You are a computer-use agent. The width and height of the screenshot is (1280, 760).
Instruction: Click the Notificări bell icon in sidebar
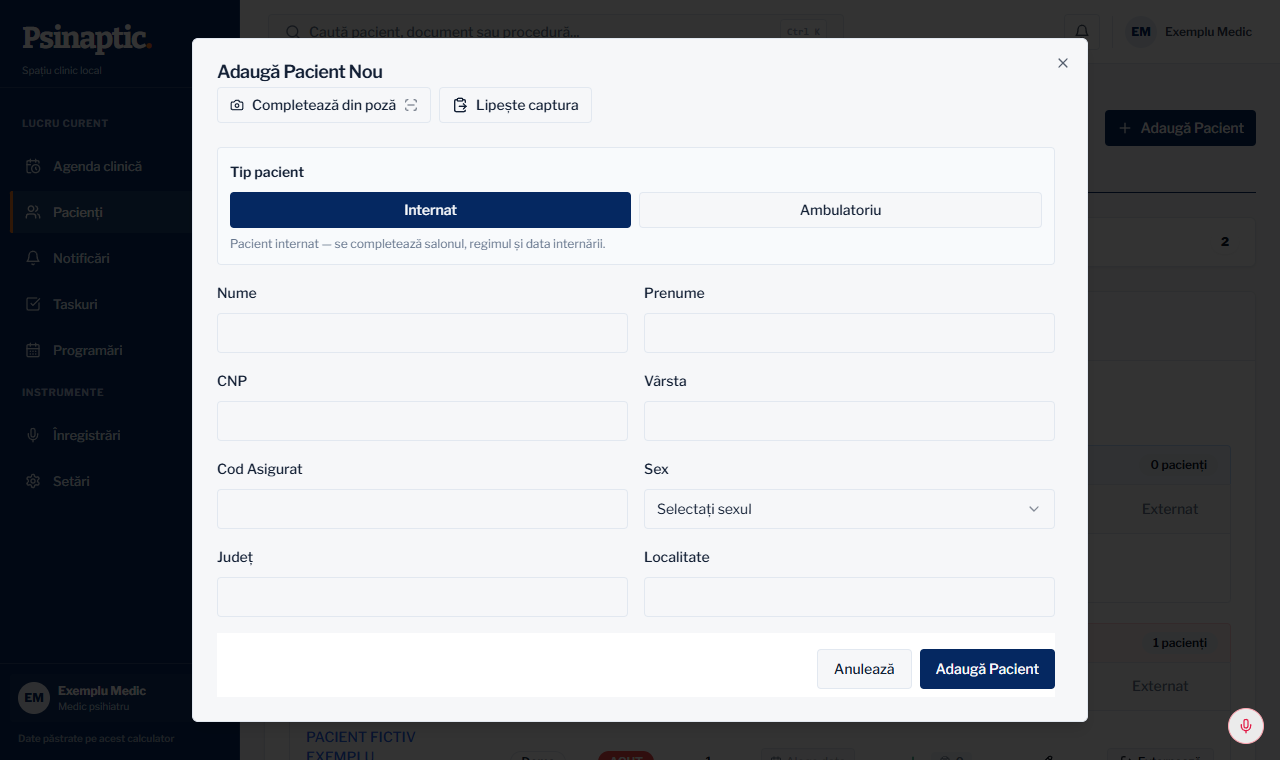33,258
